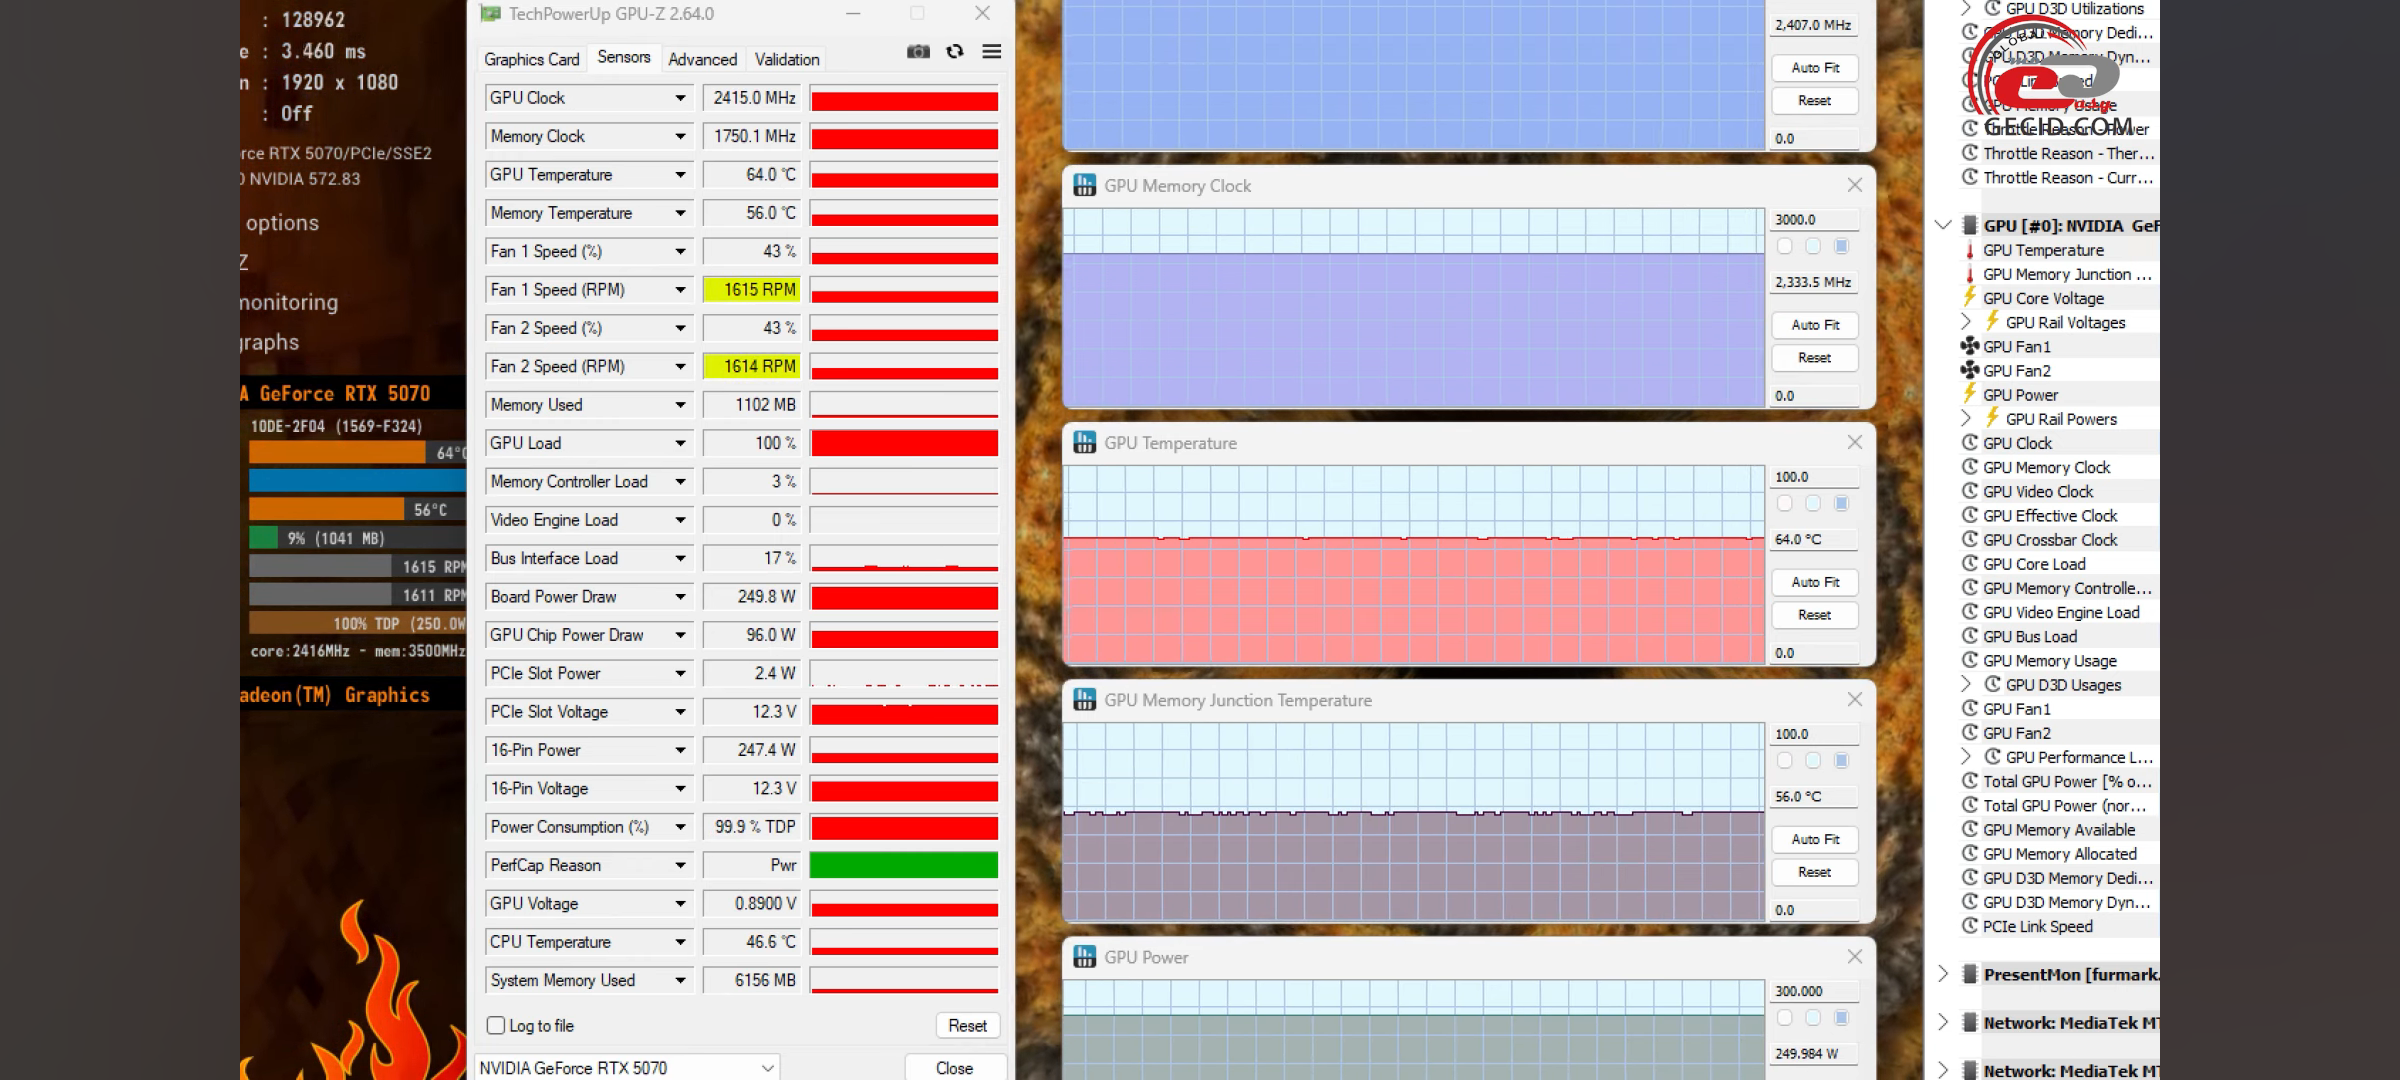
Task: Open the Fan 1 Speed (RPM) dropdown arrow
Action: click(680, 290)
